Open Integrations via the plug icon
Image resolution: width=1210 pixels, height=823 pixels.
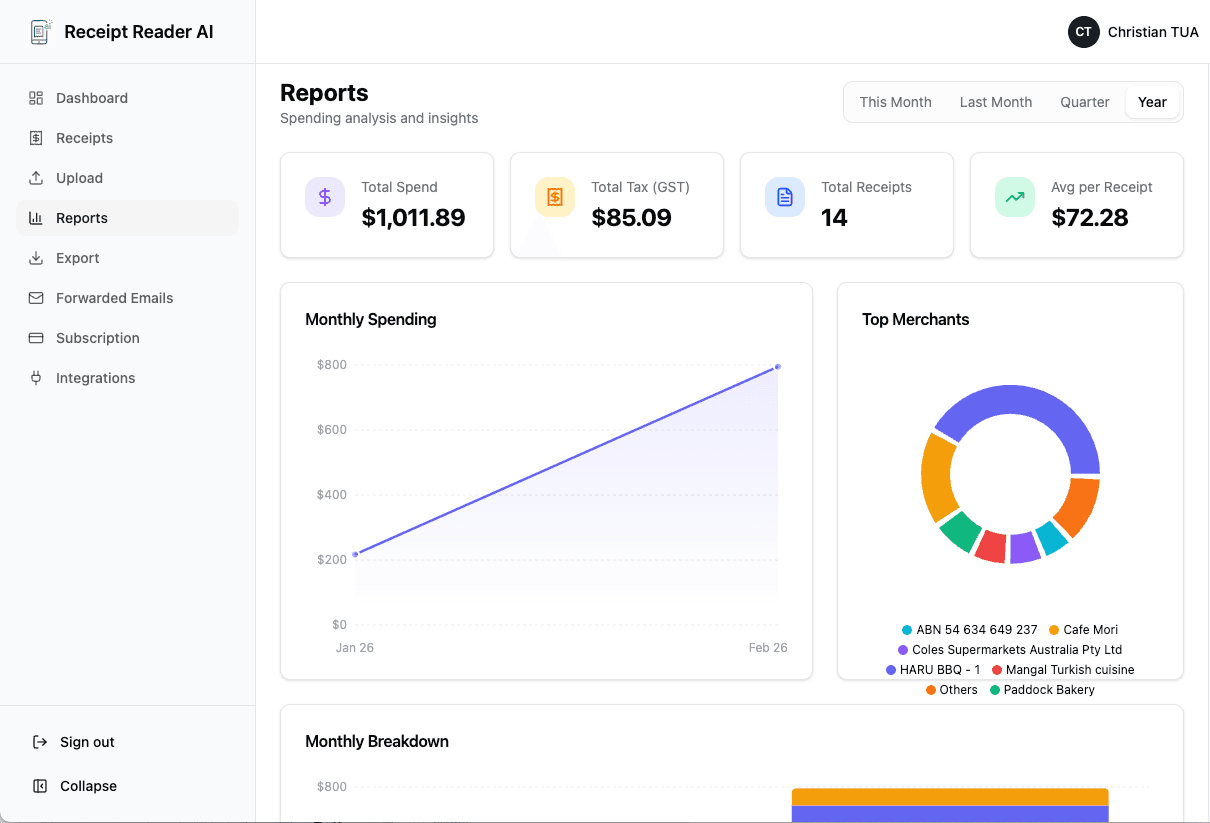35,377
